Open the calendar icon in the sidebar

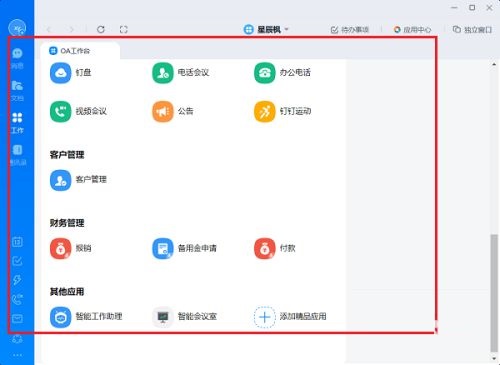(x=17, y=242)
